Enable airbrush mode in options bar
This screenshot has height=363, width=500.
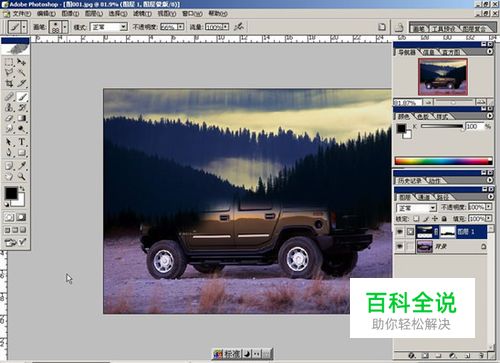239,27
